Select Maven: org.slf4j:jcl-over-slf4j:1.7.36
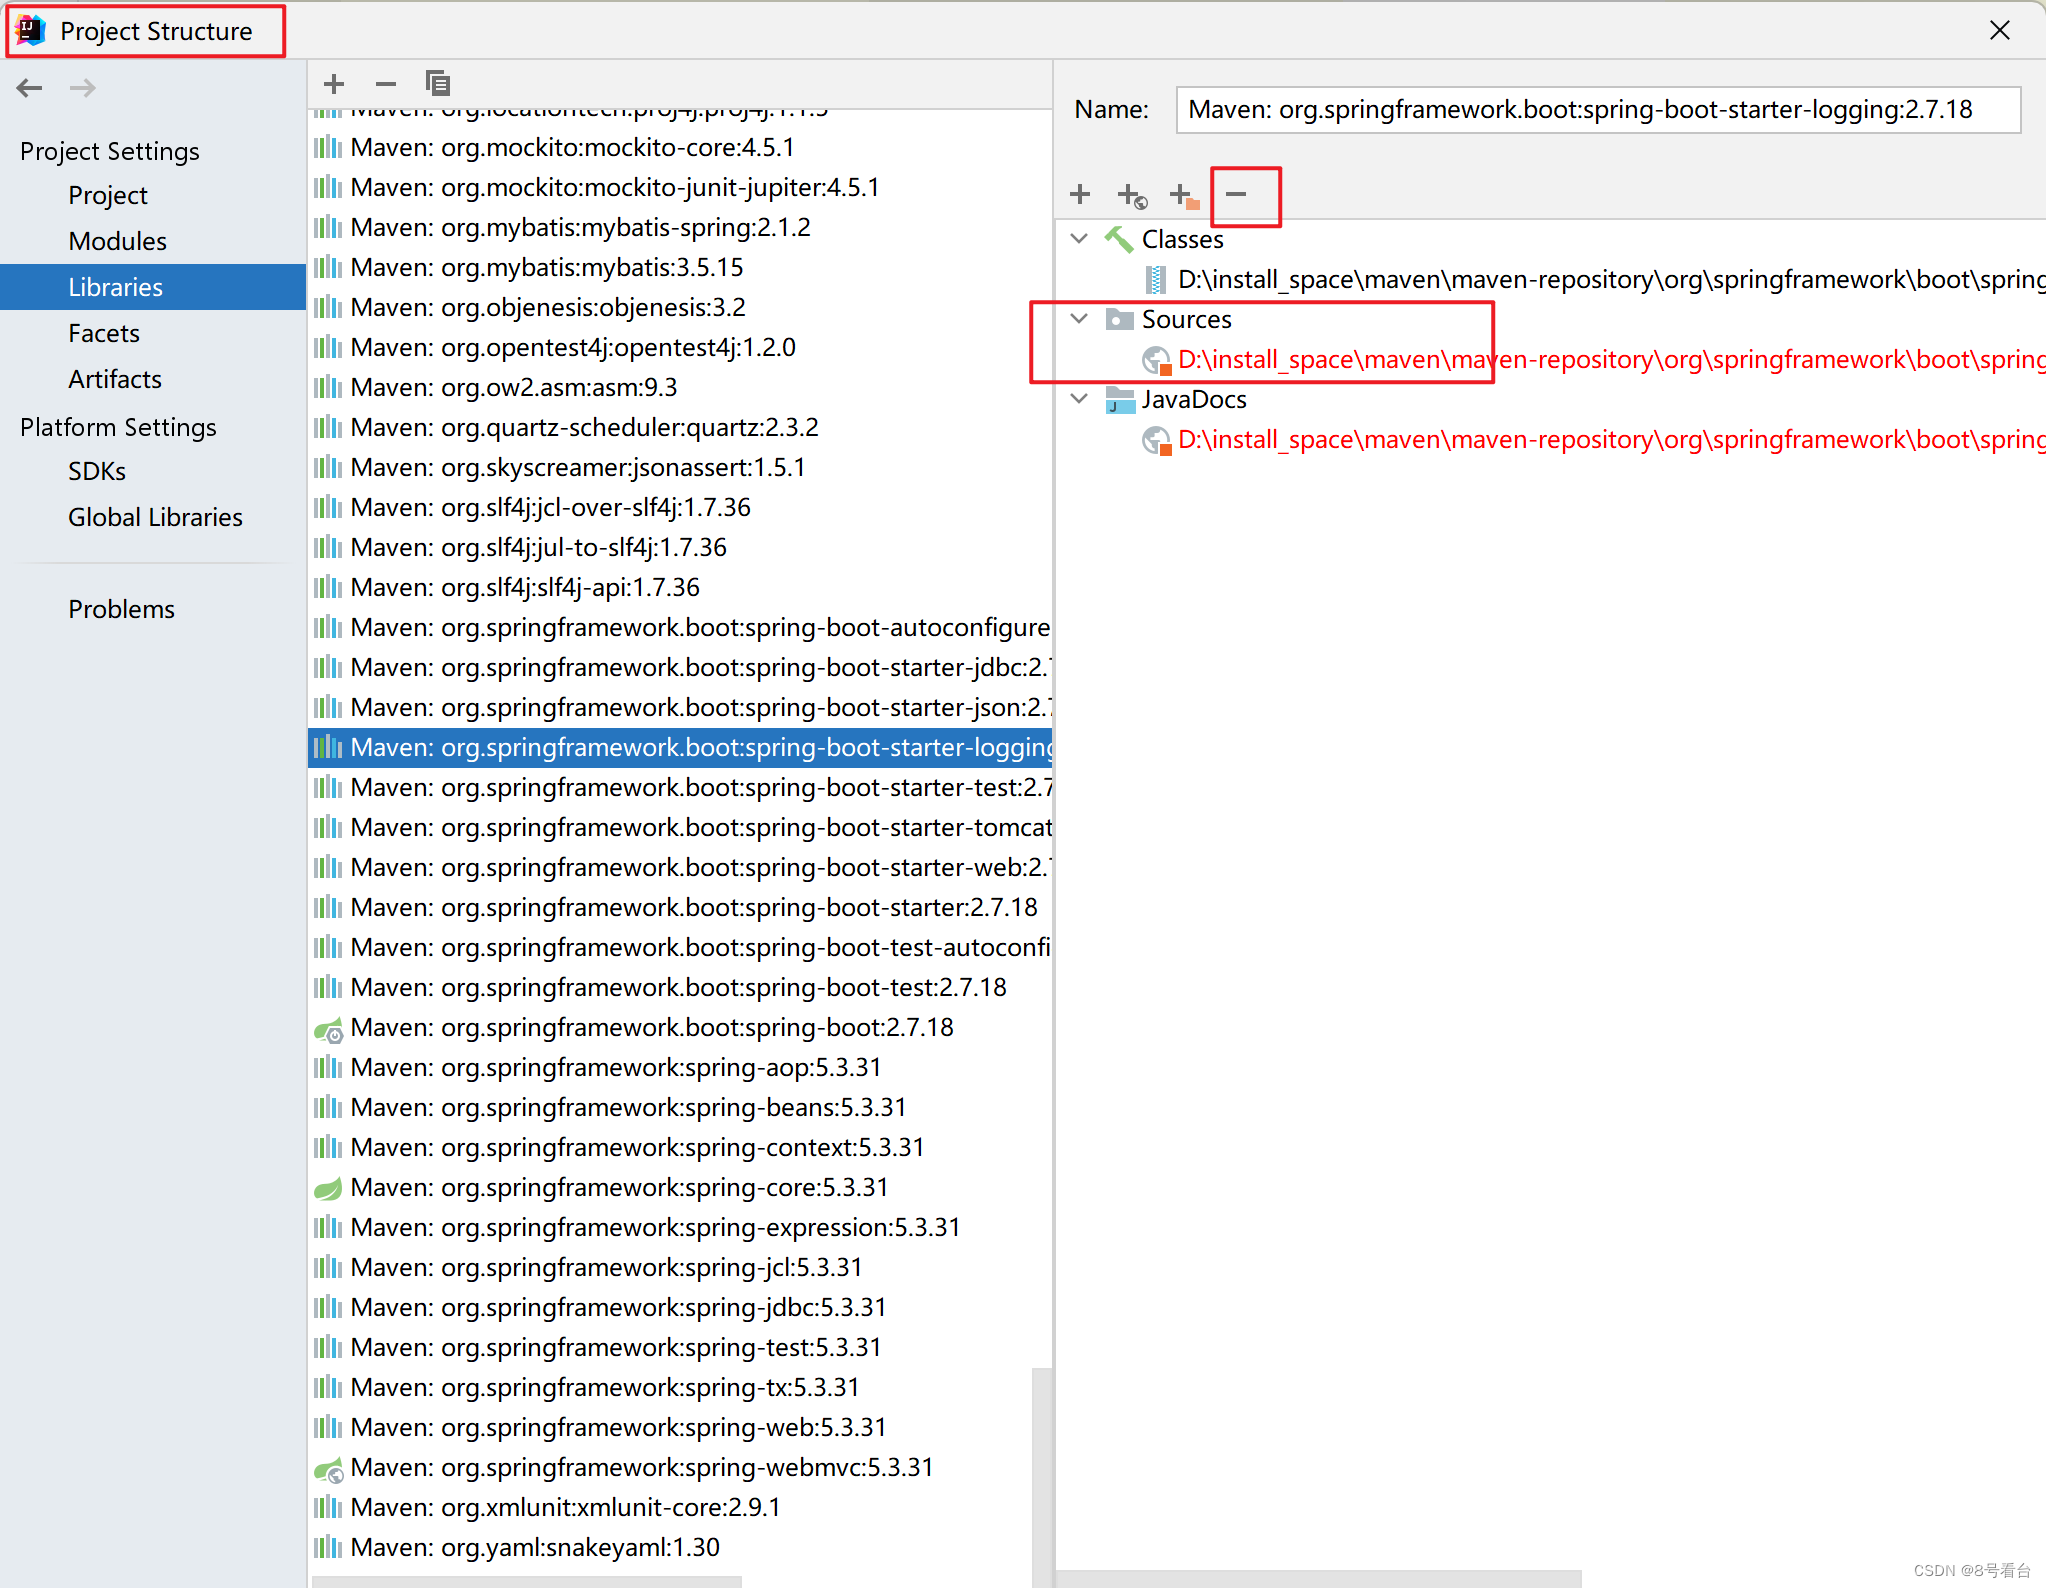The height and width of the screenshot is (1588, 2046). 680,508
